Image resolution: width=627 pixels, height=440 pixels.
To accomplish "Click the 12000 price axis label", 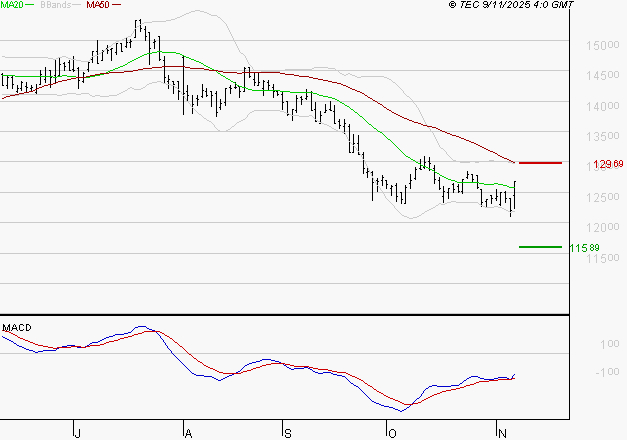I will point(603,227).
